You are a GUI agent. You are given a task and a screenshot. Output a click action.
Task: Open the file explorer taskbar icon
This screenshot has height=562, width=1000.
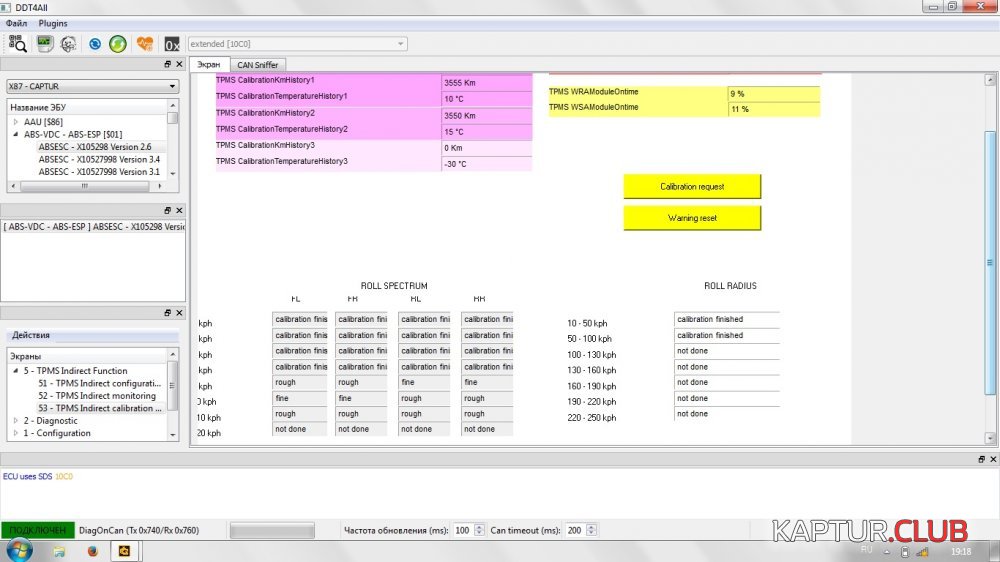(59, 551)
